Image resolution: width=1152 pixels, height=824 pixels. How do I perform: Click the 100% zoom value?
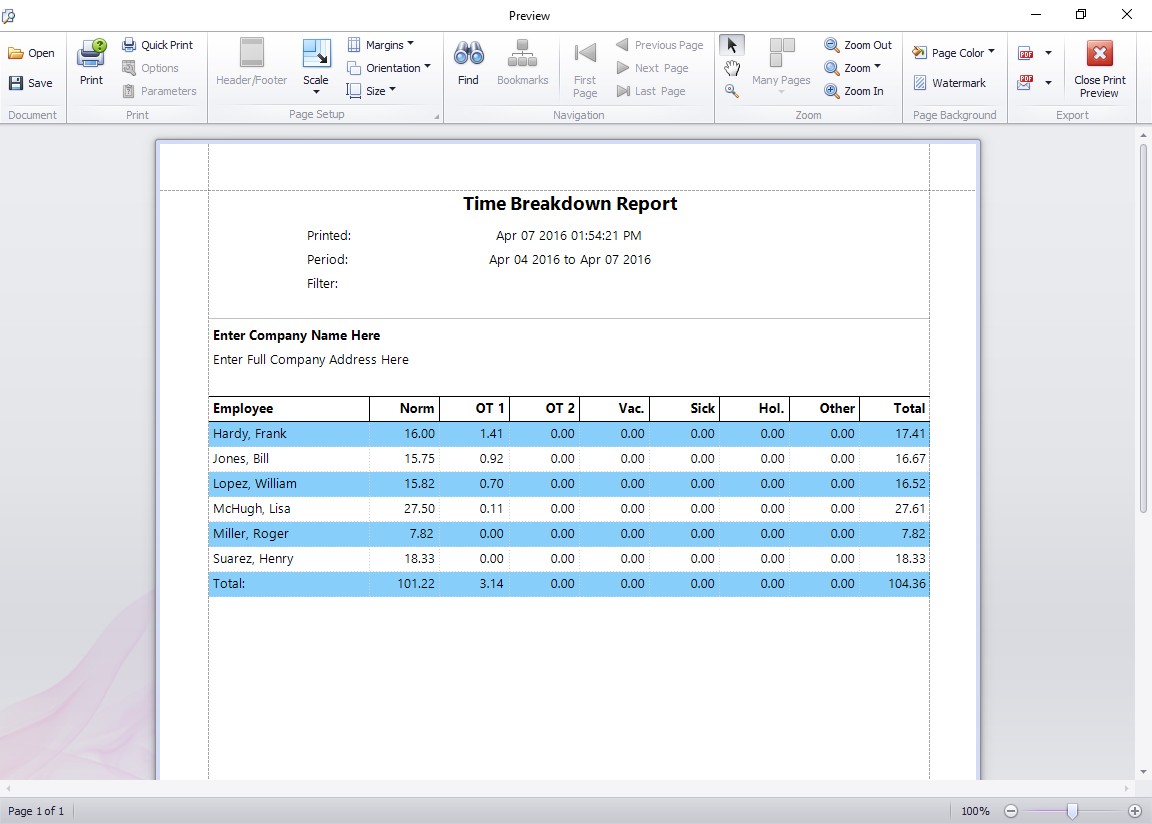[975, 811]
